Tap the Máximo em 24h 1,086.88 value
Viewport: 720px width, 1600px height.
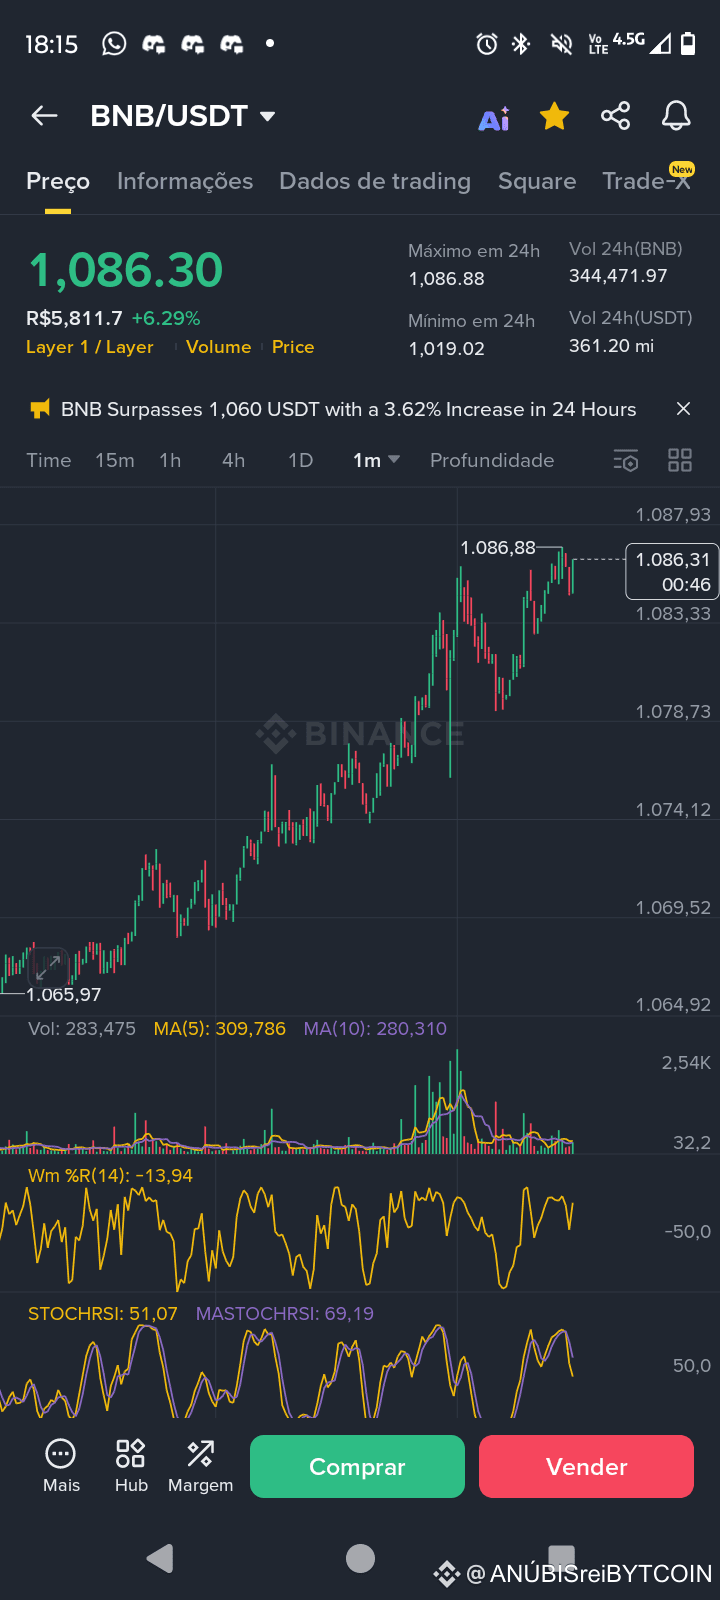pos(446,279)
